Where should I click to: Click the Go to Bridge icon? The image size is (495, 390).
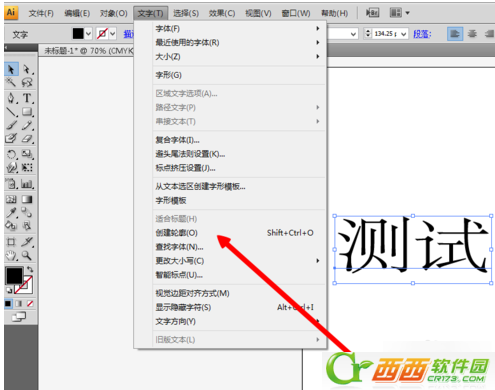pyautogui.click(x=372, y=13)
